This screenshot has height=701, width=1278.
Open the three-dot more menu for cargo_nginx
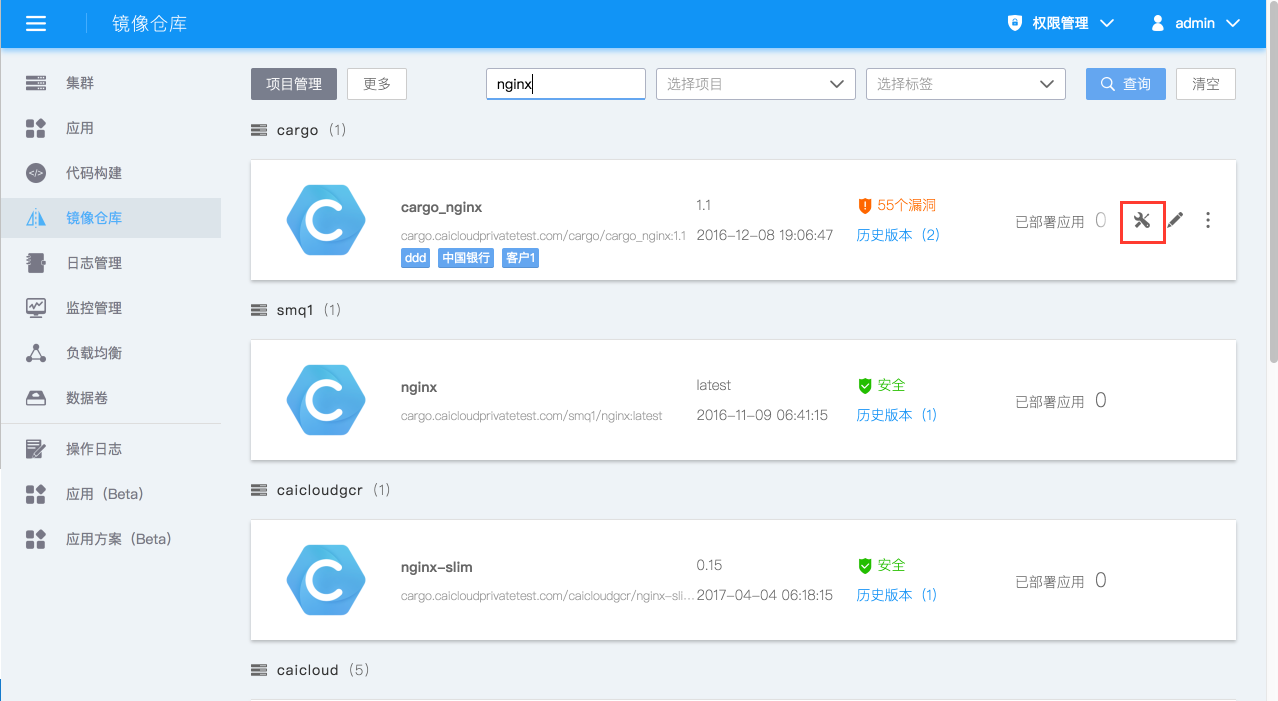1208,220
